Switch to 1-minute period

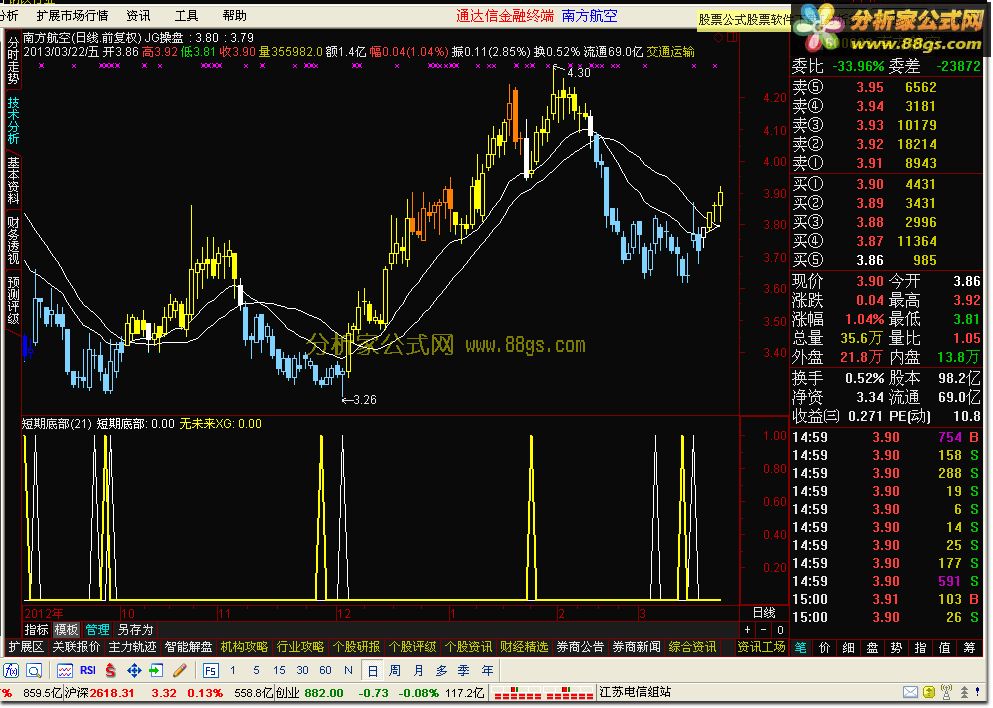[232, 670]
